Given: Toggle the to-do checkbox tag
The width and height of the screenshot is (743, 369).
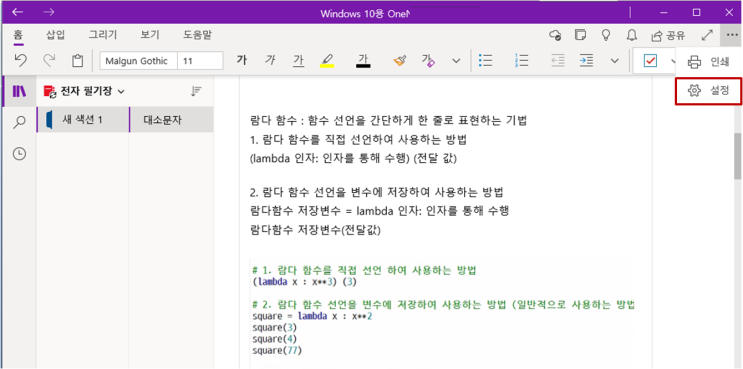Looking at the screenshot, I should coord(650,61).
